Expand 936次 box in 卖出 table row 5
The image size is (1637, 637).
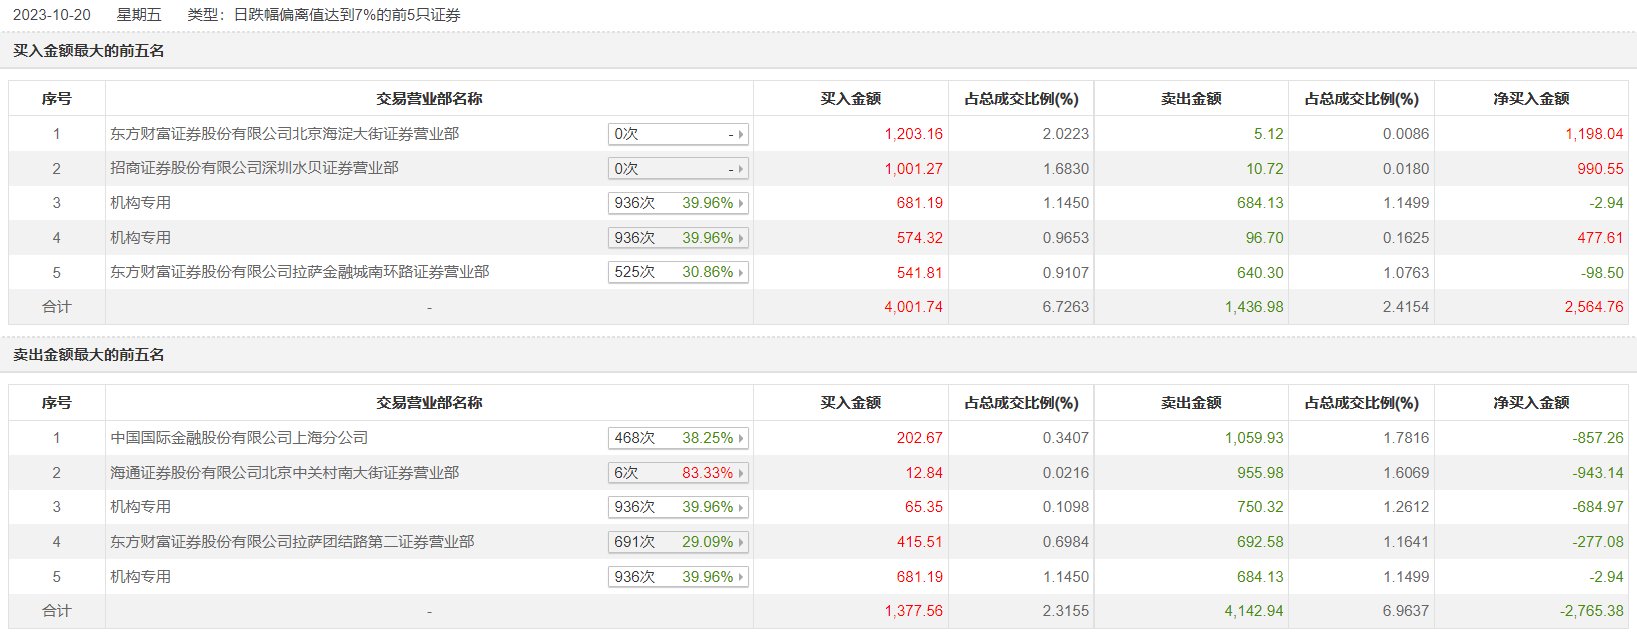click(x=678, y=577)
